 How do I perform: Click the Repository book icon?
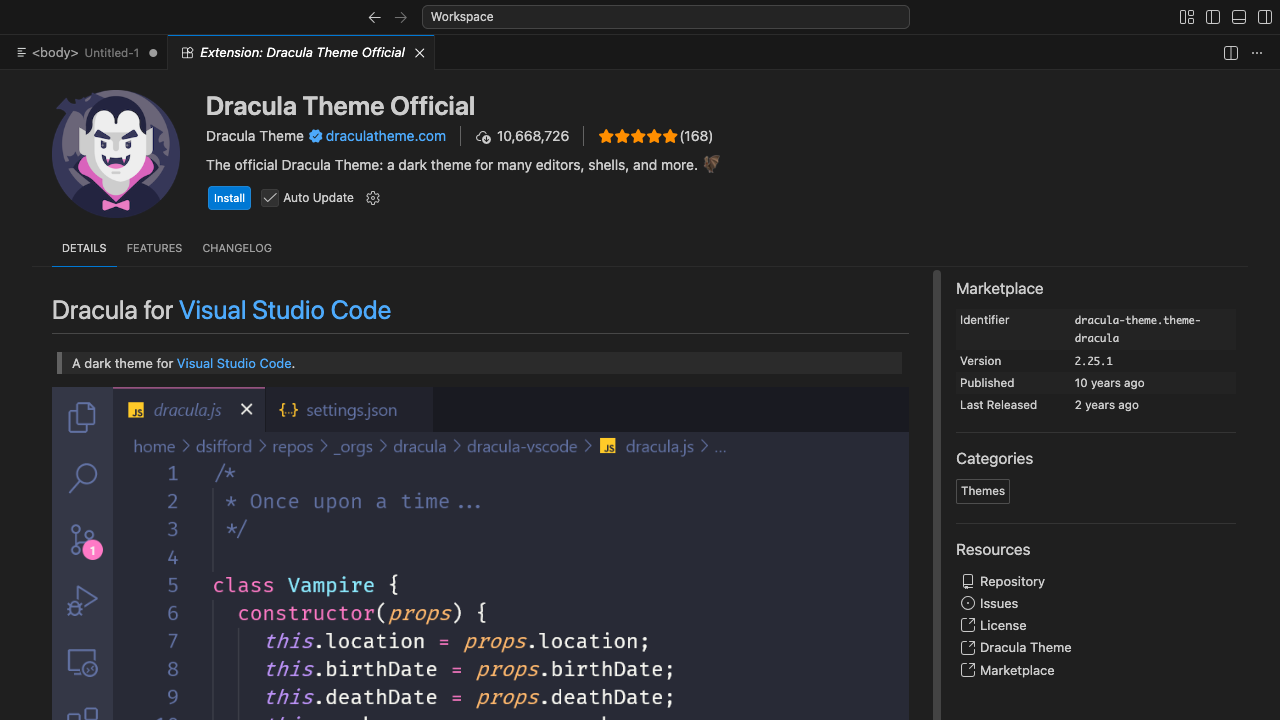tap(967, 581)
